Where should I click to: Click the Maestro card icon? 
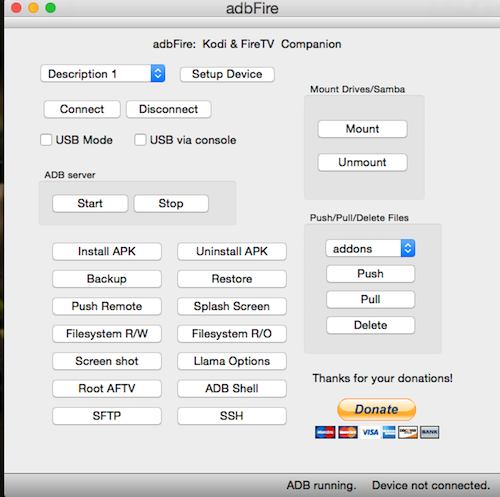(x=325, y=432)
